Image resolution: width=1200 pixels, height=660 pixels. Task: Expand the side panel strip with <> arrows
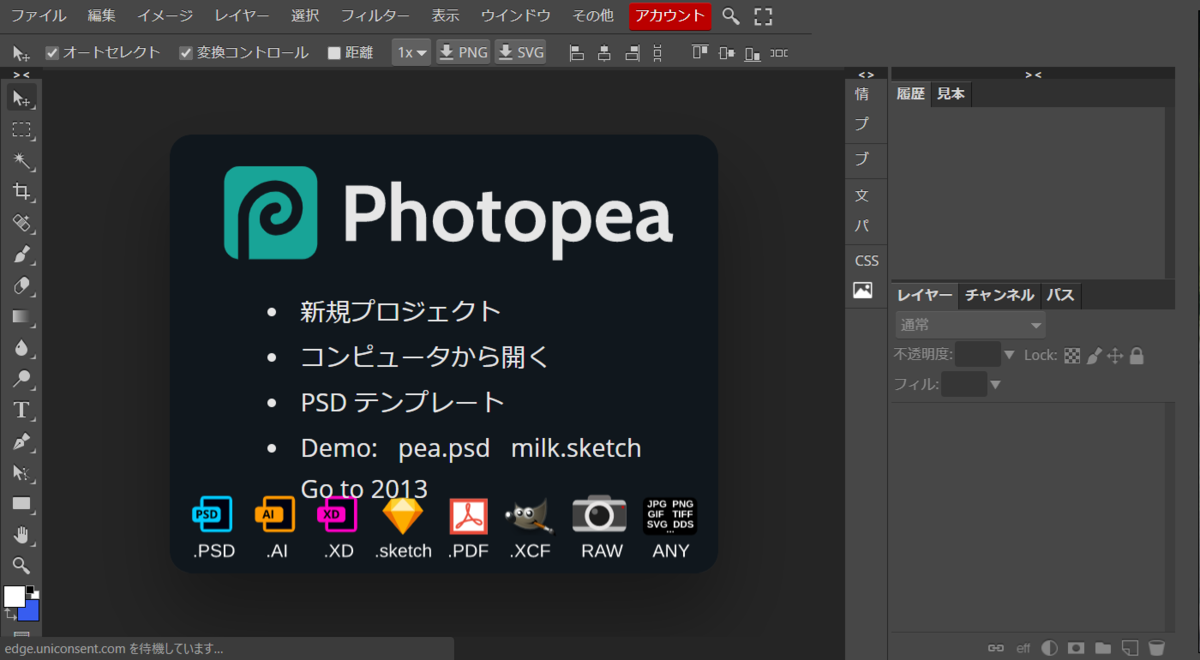tap(866, 74)
